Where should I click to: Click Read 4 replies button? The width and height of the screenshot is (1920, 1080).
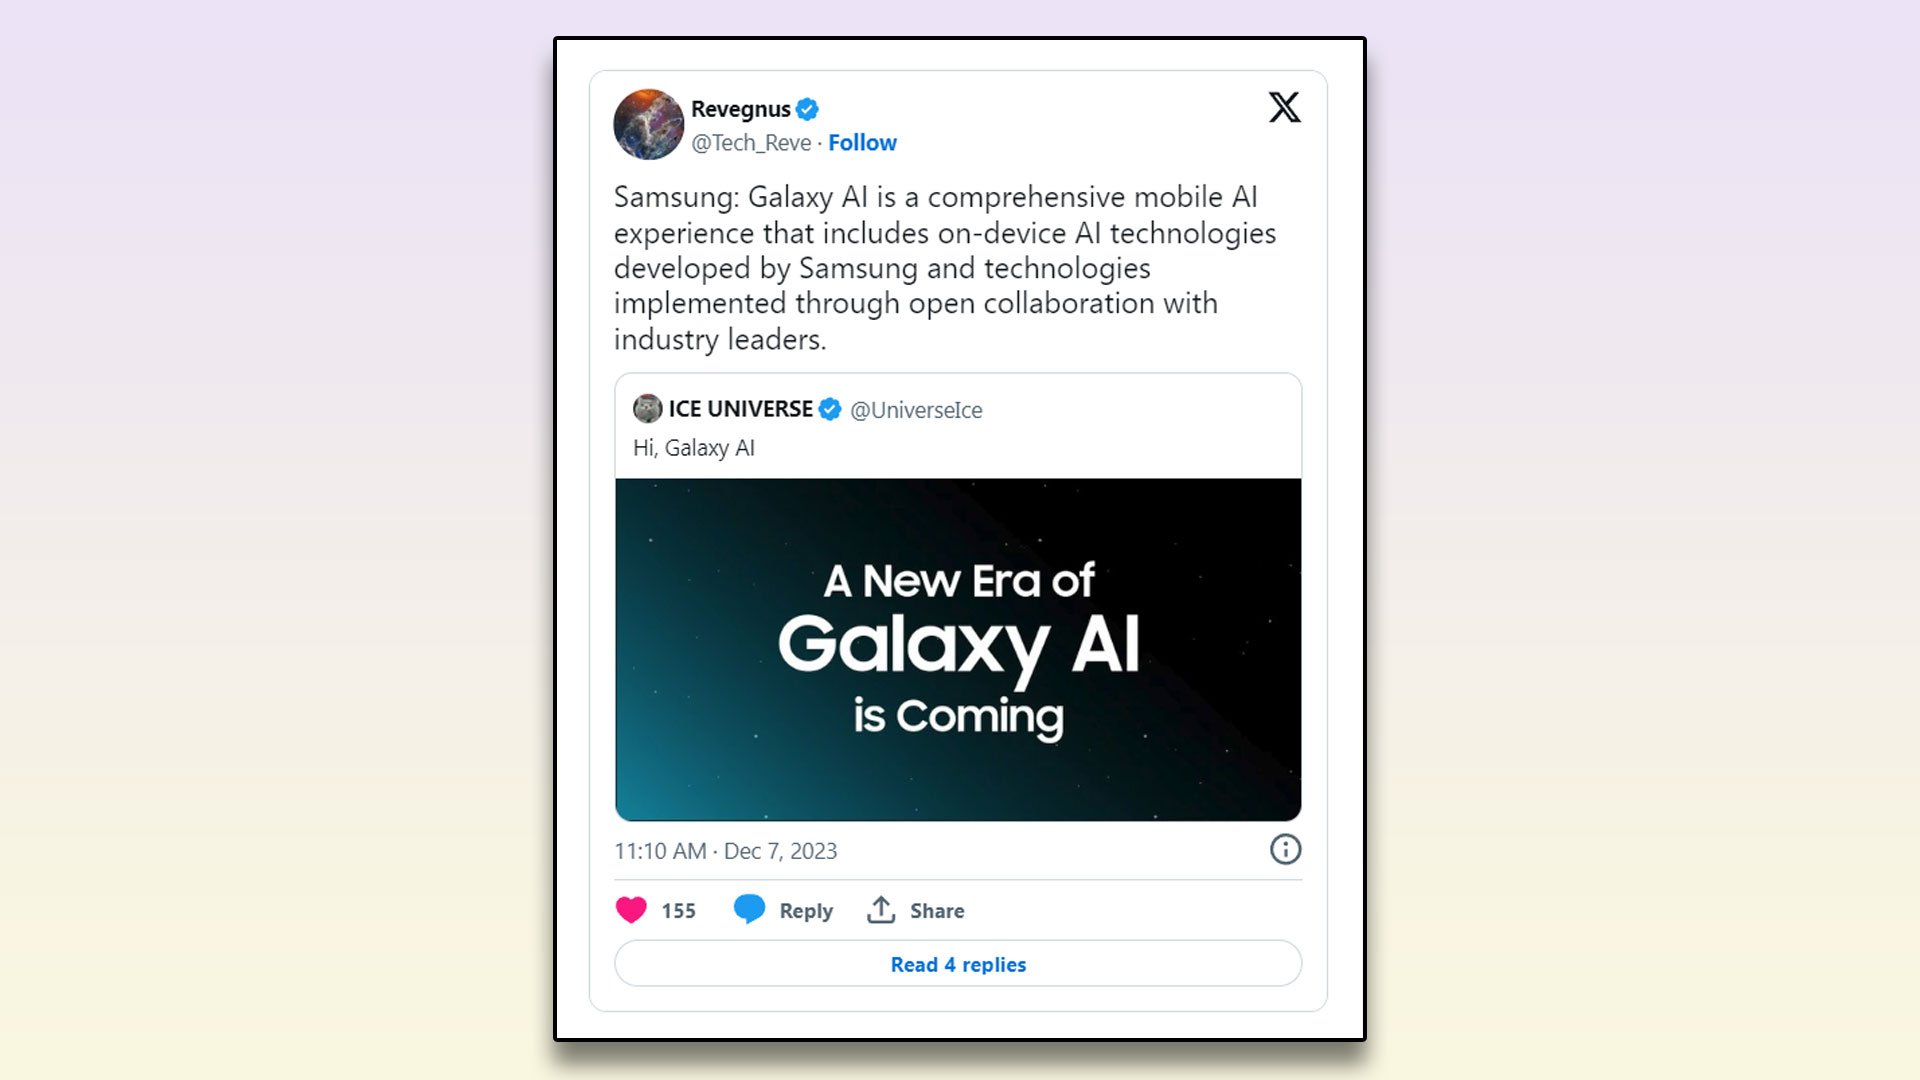[x=959, y=964]
